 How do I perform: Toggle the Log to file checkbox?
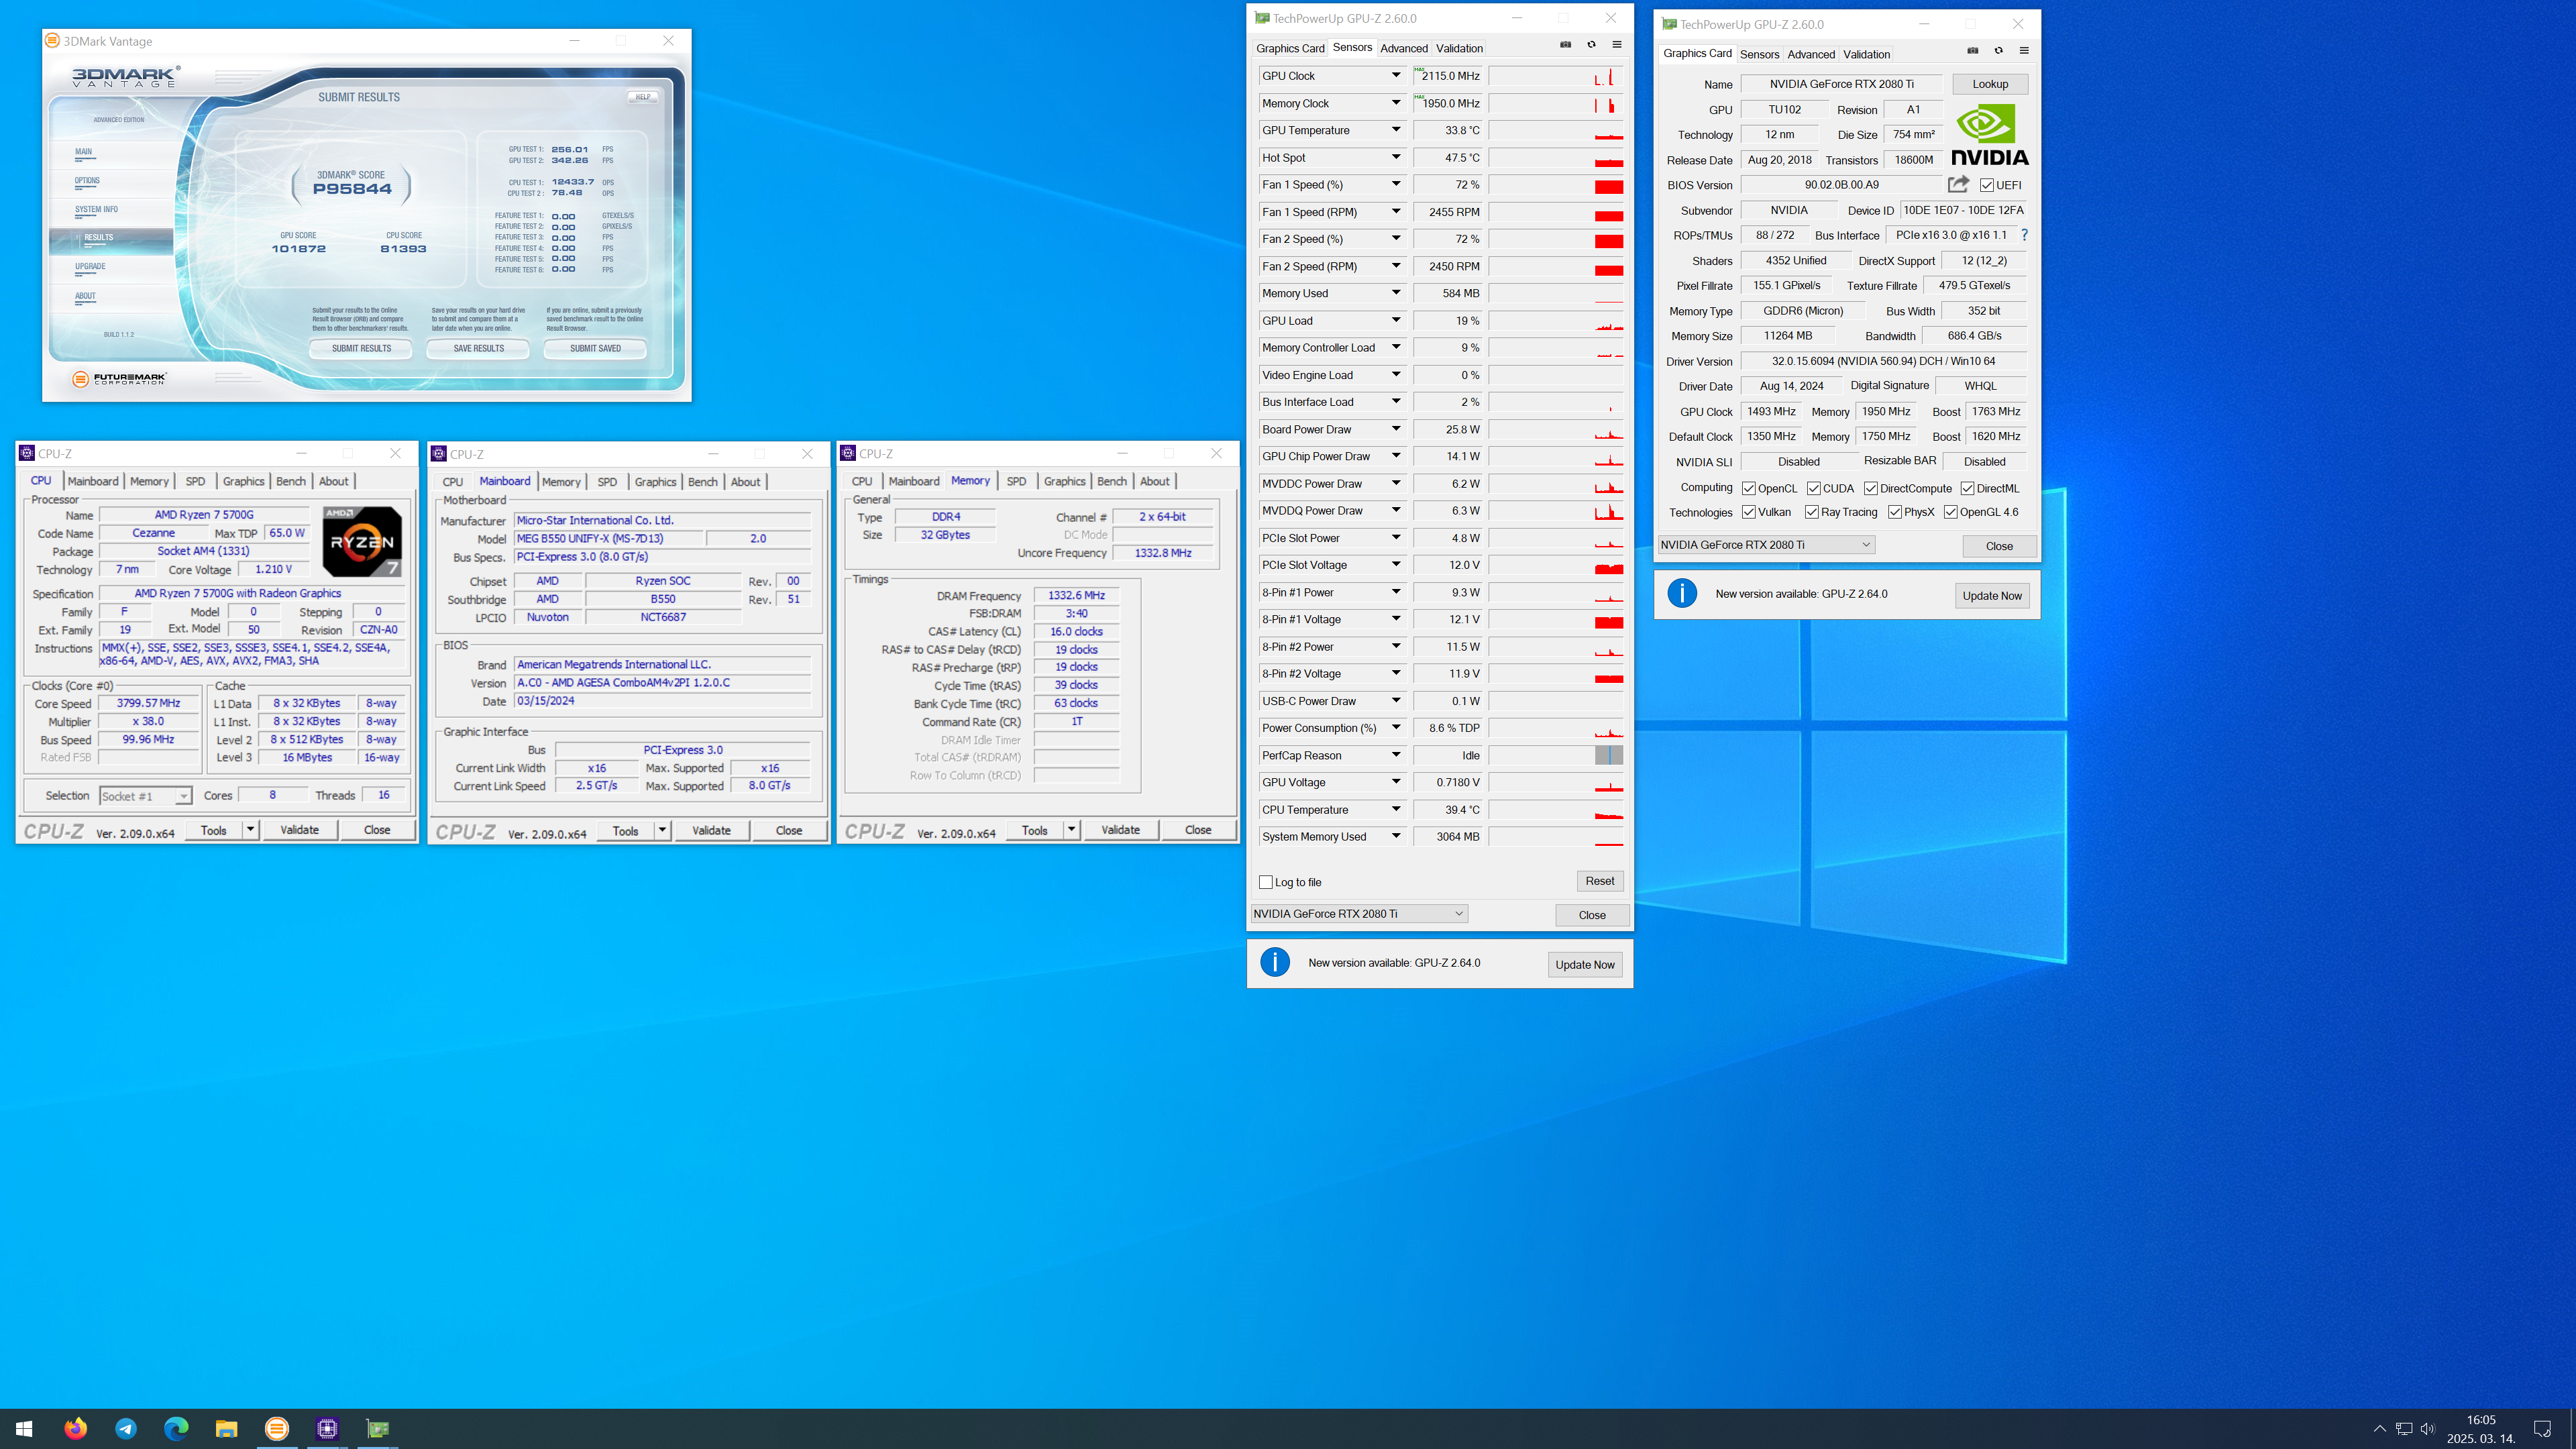[x=1266, y=882]
